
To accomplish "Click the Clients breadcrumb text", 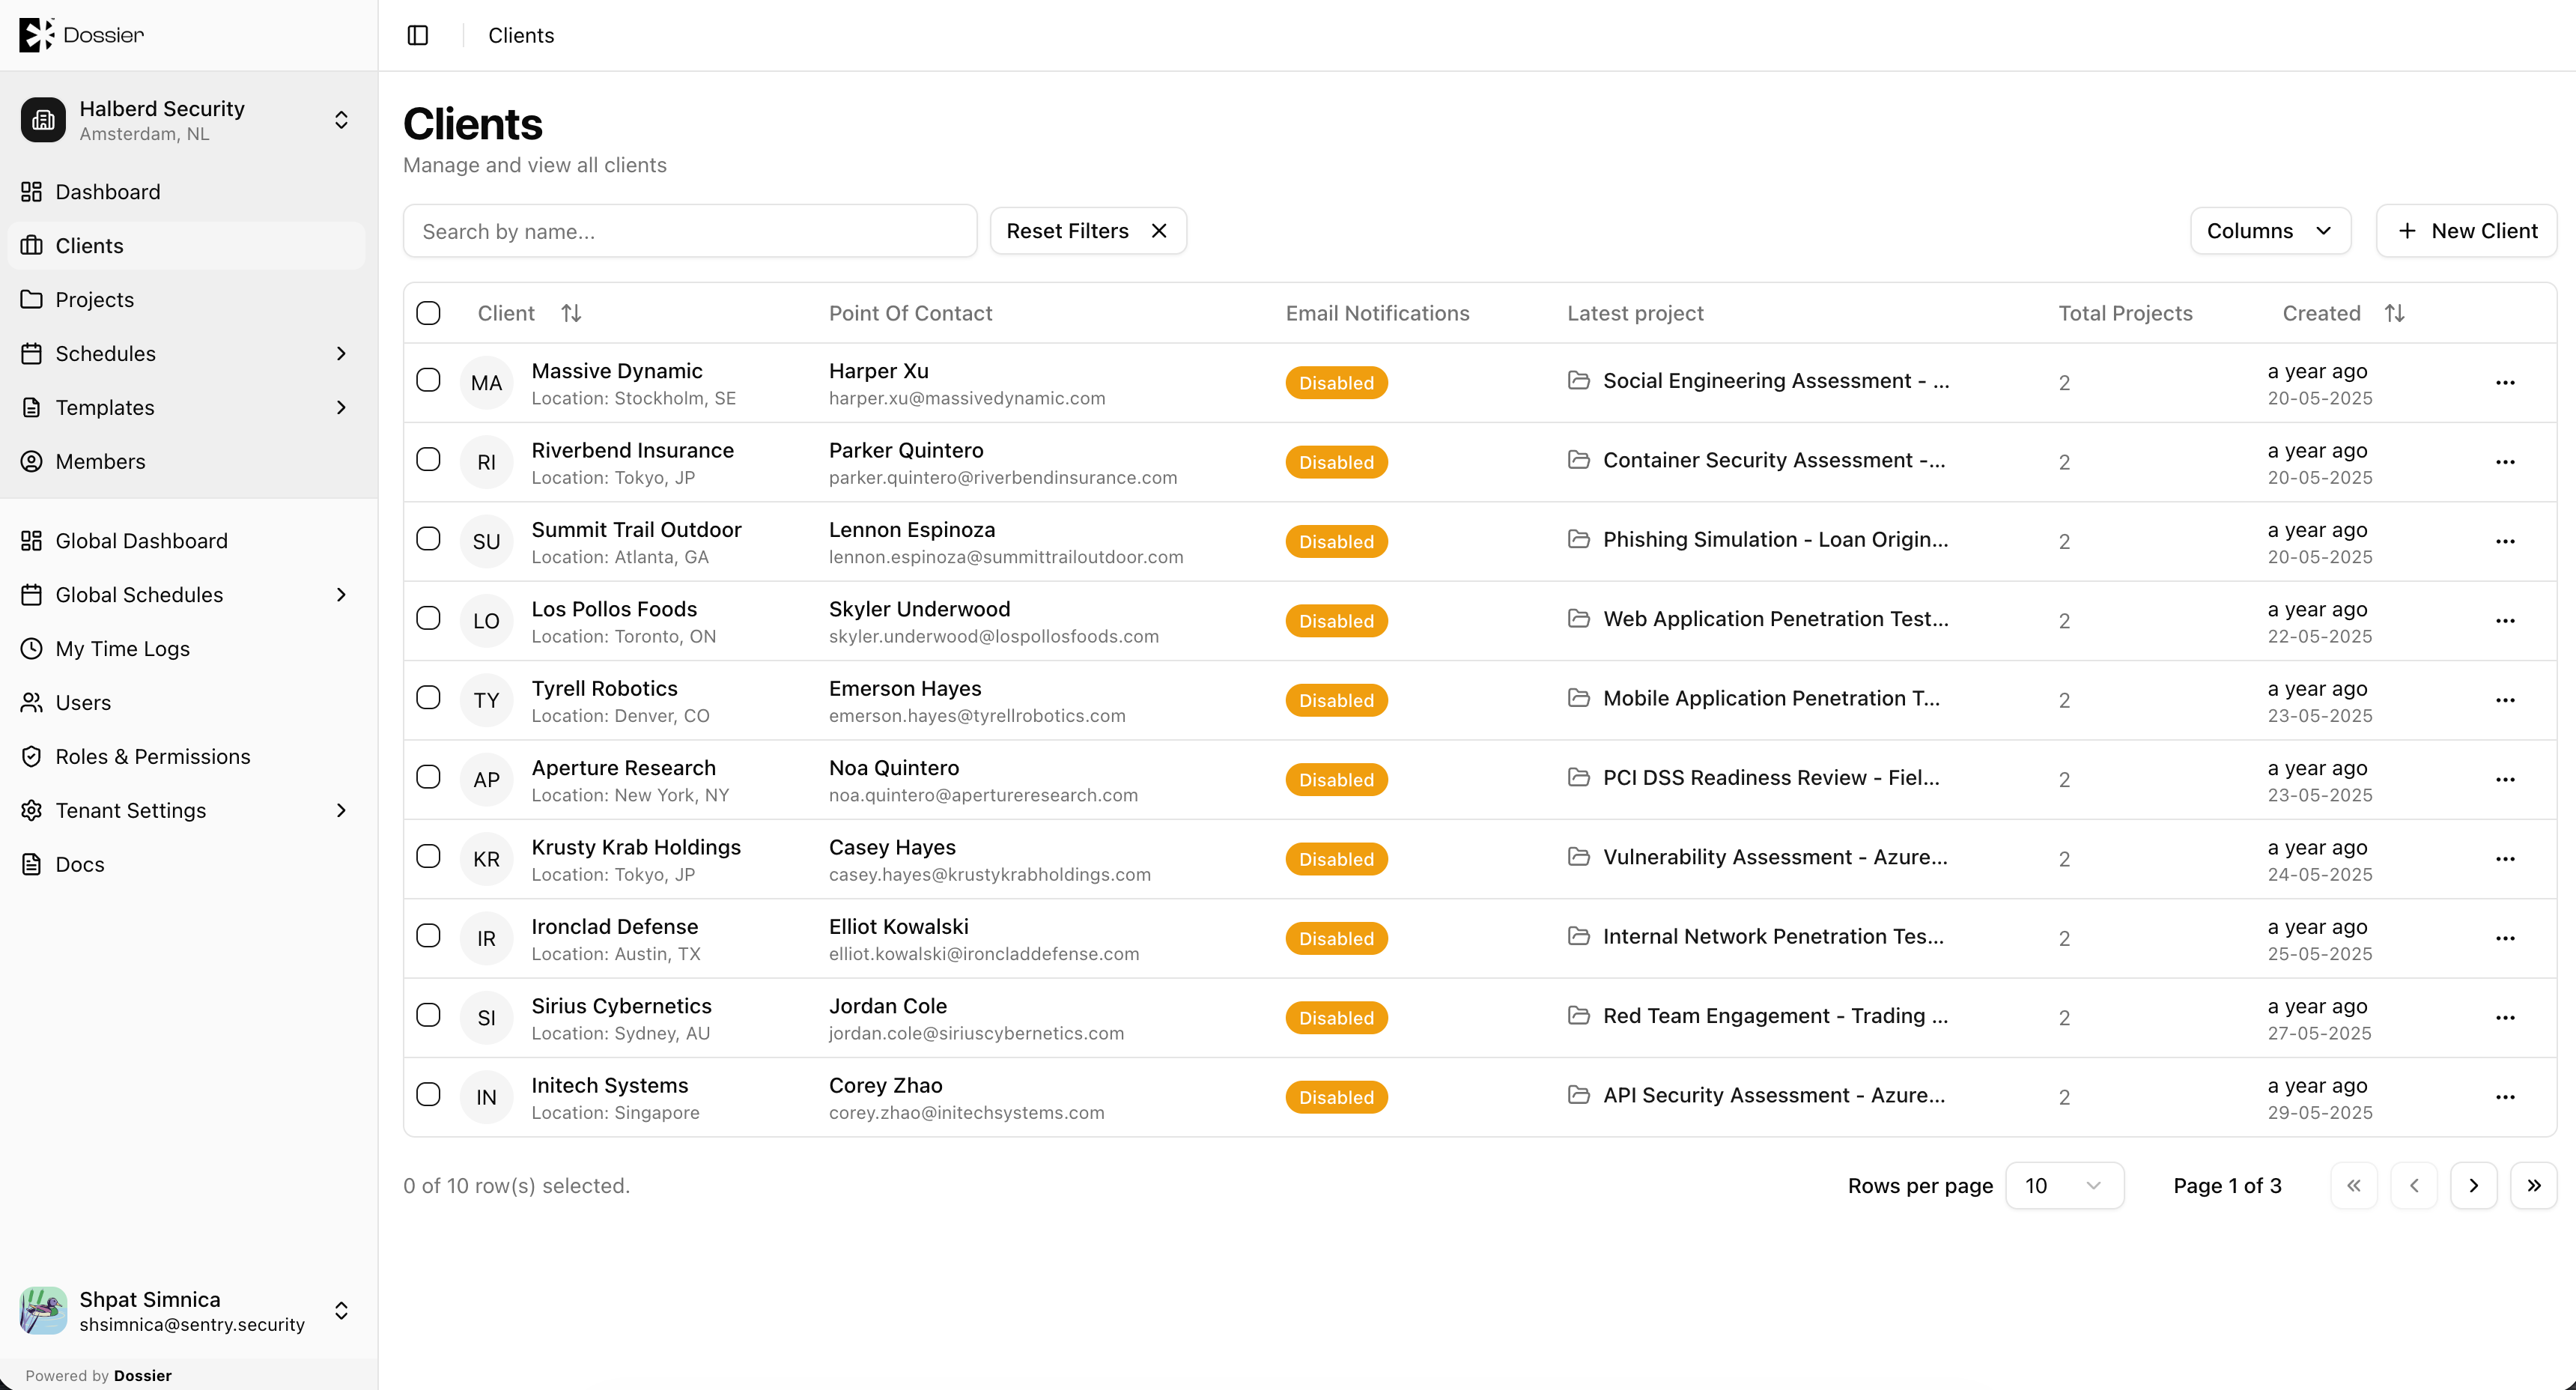I will (x=521, y=35).
